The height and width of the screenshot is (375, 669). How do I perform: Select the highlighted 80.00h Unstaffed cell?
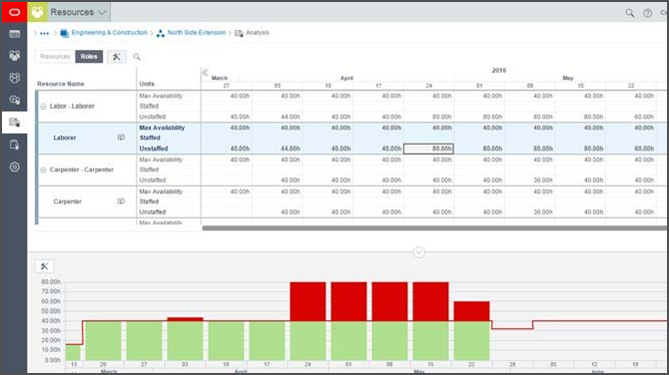[428, 148]
